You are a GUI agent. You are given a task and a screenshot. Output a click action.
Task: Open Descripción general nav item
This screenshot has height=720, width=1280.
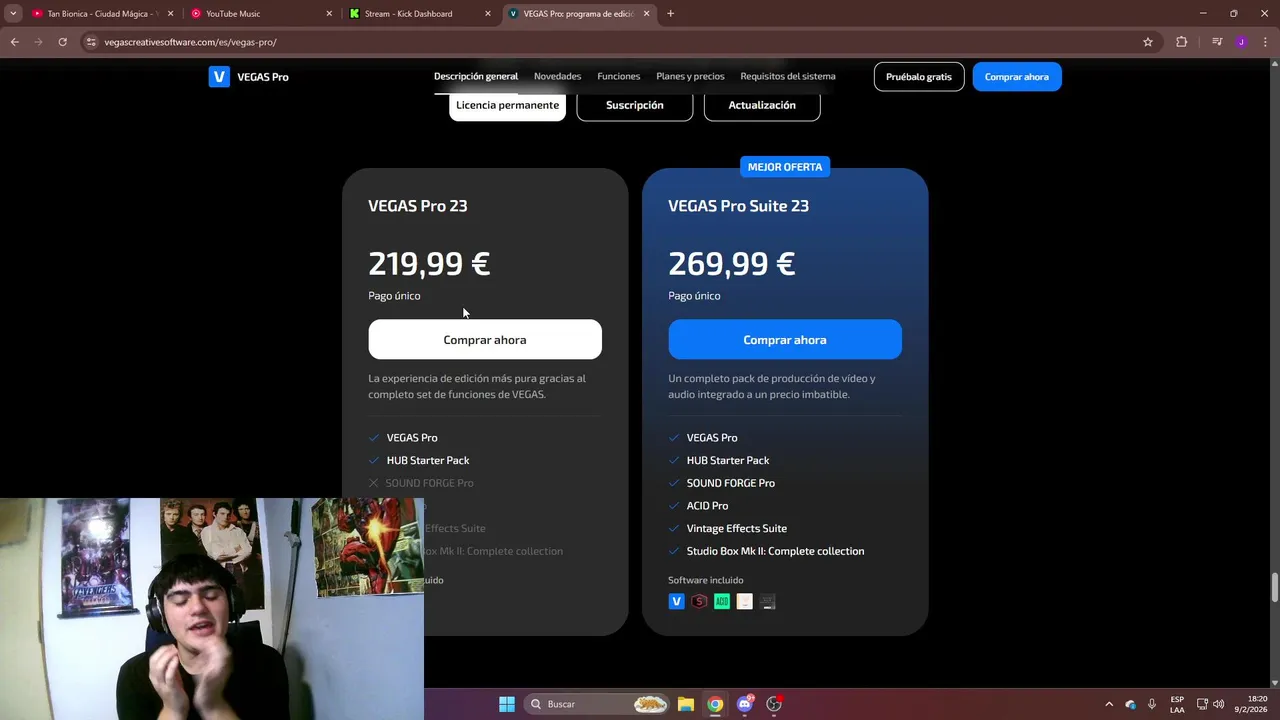476,76
